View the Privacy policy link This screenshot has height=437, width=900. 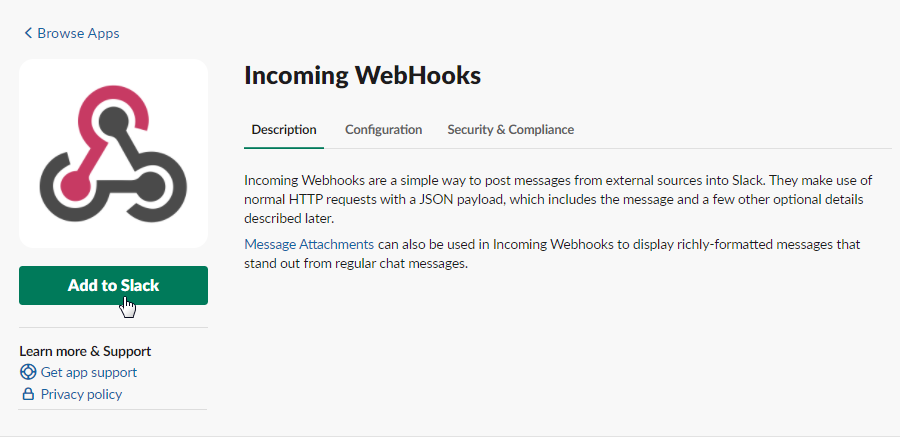[x=81, y=394]
